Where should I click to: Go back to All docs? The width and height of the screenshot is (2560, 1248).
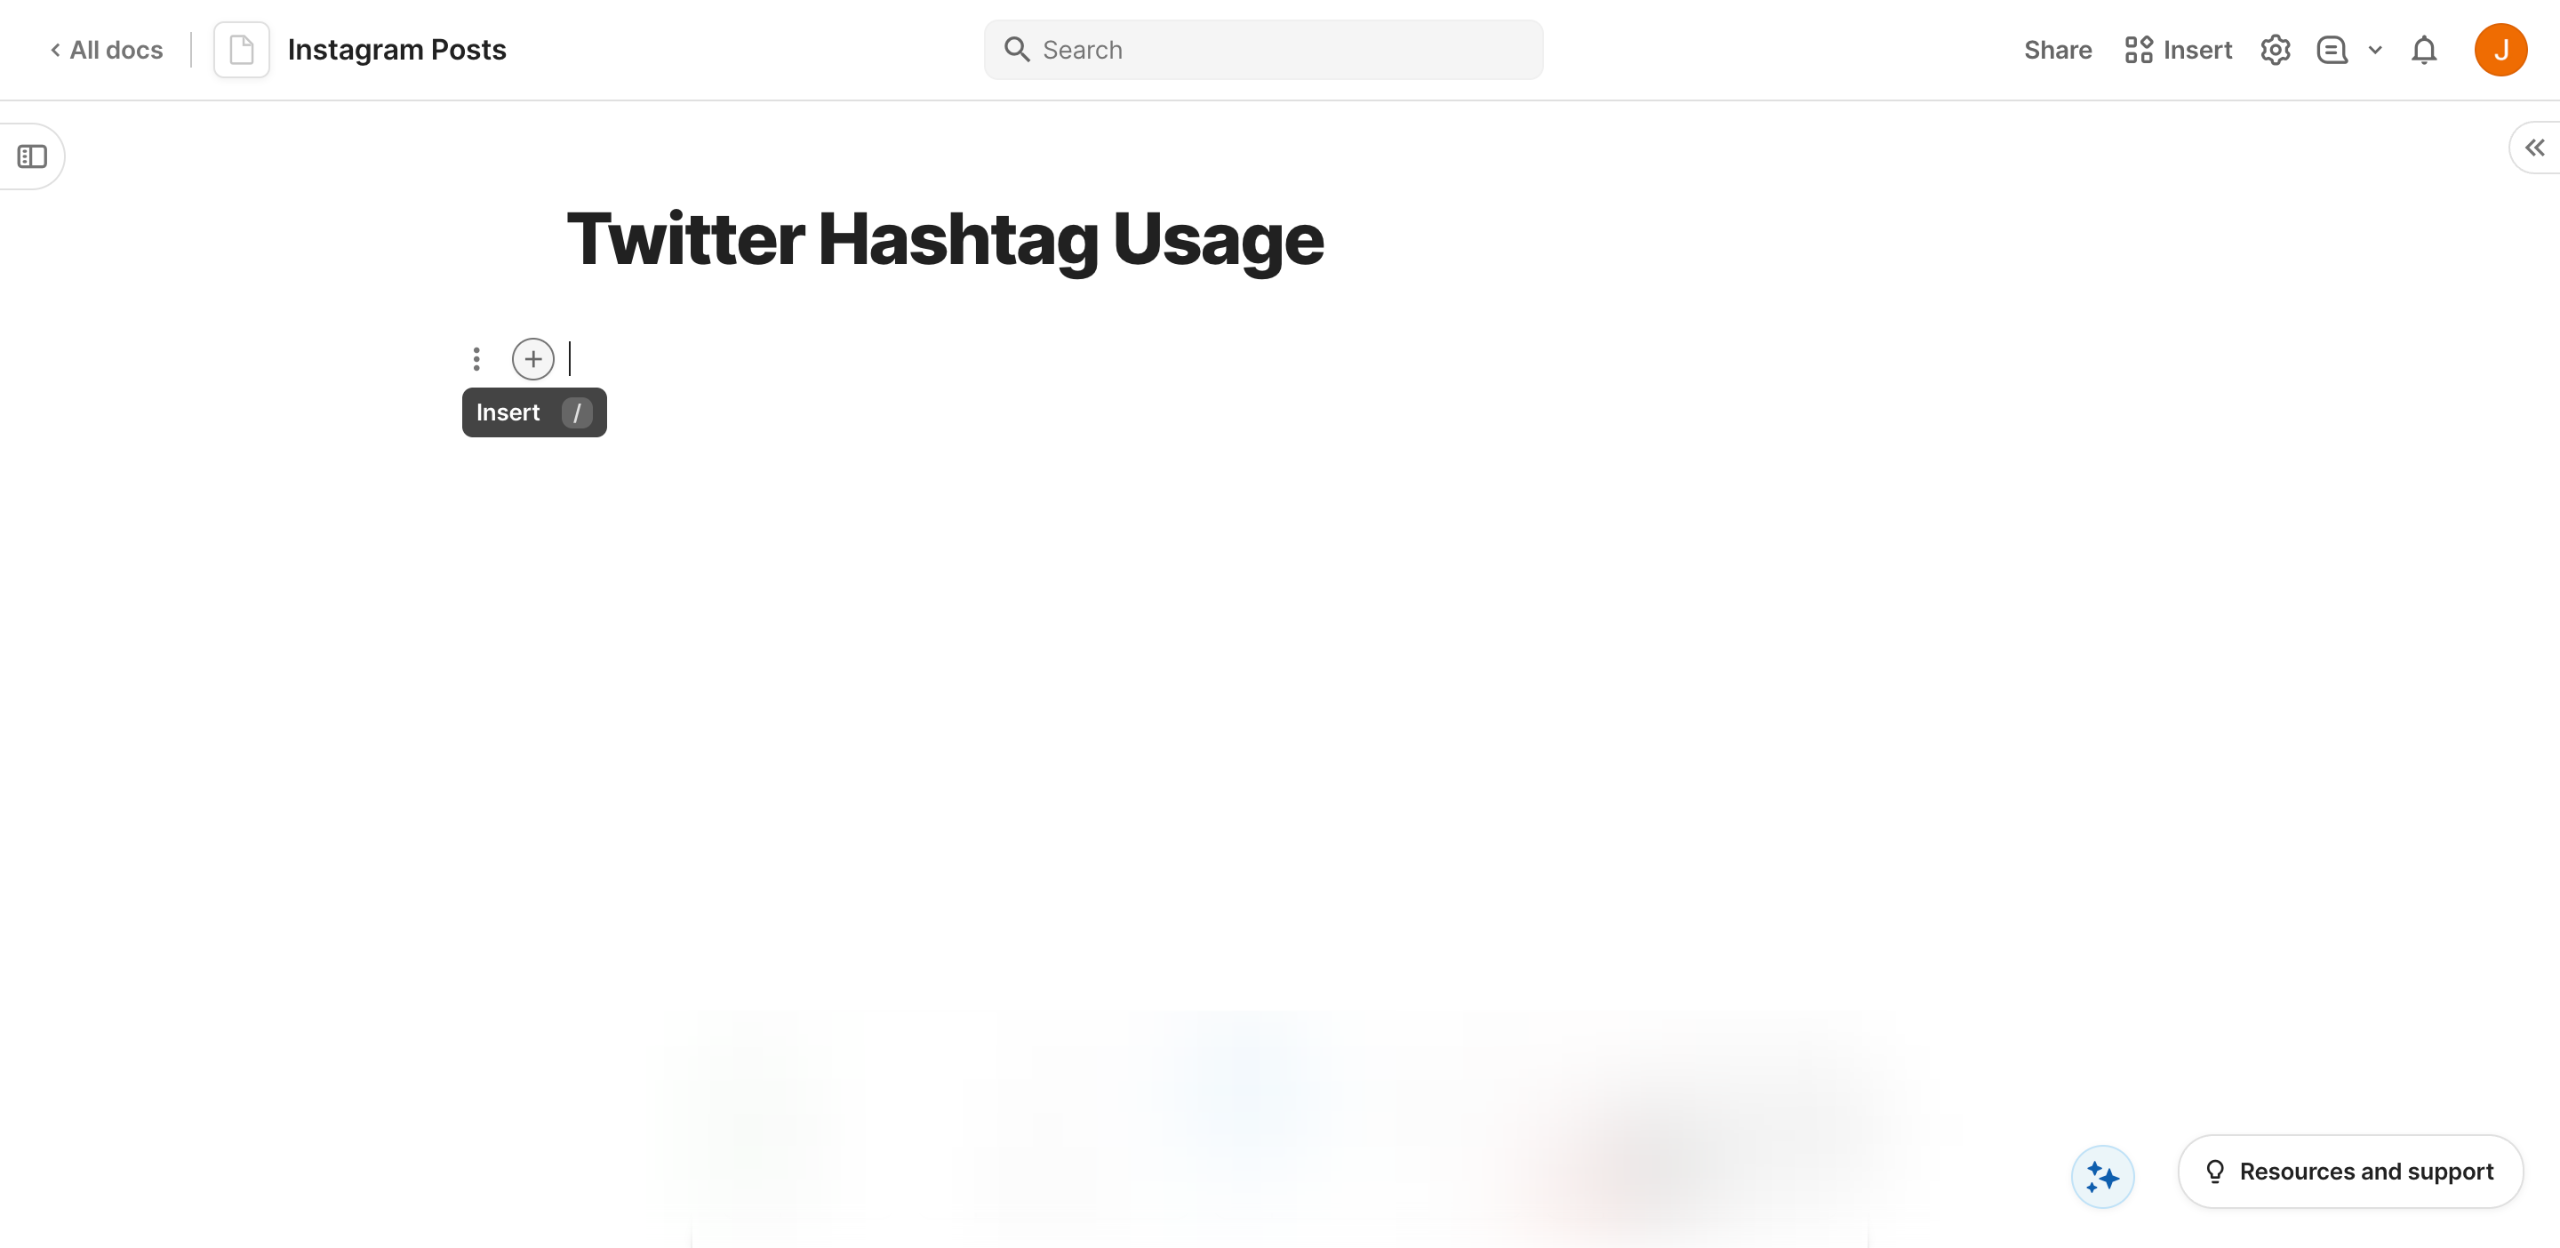pyautogui.click(x=106, y=50)
